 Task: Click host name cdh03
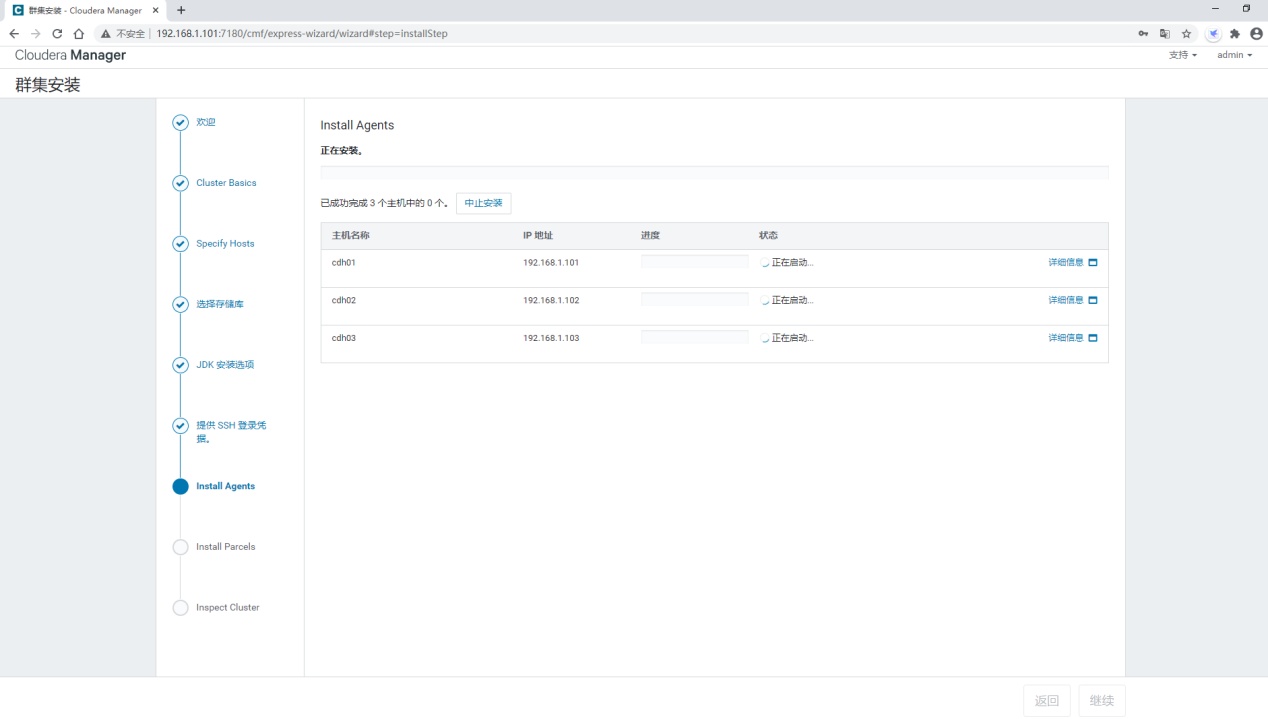click(x=344, y=338)
